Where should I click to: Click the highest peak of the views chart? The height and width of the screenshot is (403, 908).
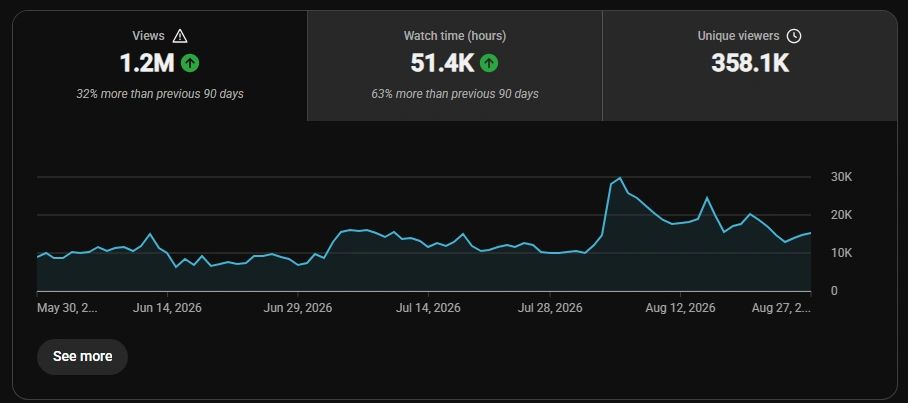[620, 178]
